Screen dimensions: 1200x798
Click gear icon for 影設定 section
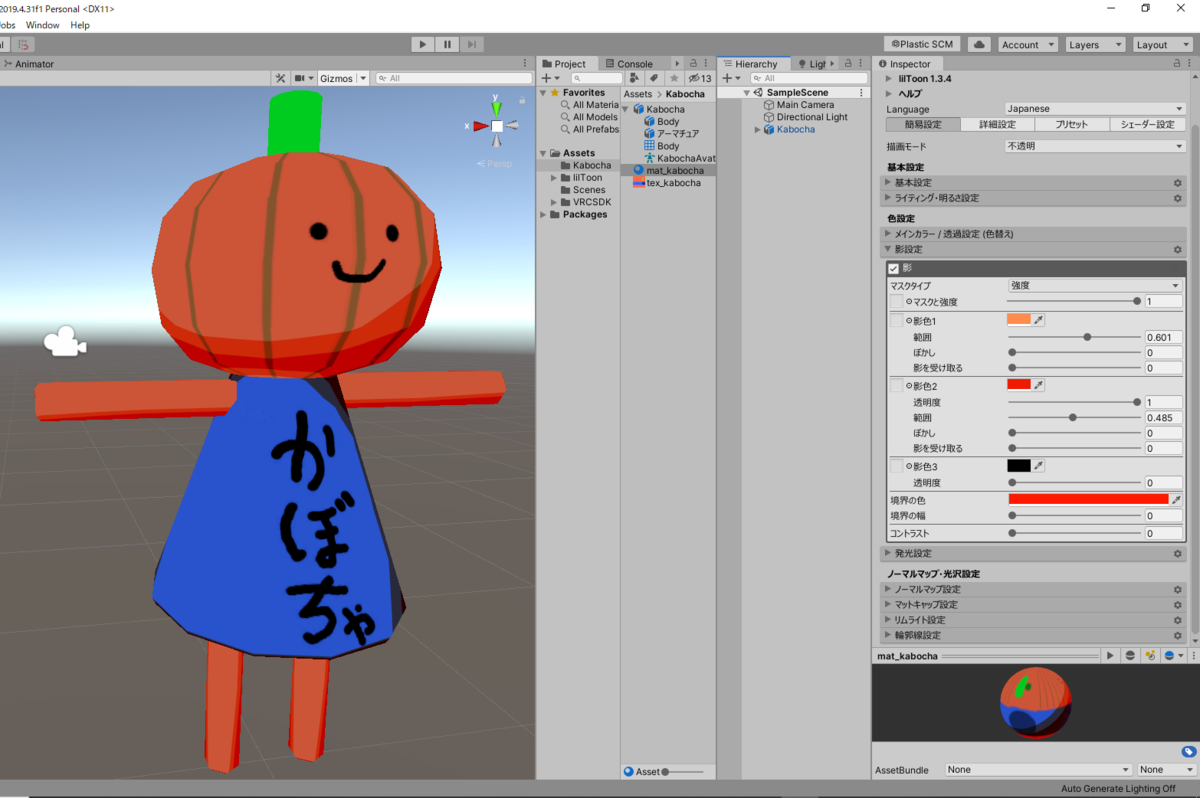pyautogui.click(x=1178, y=250)
